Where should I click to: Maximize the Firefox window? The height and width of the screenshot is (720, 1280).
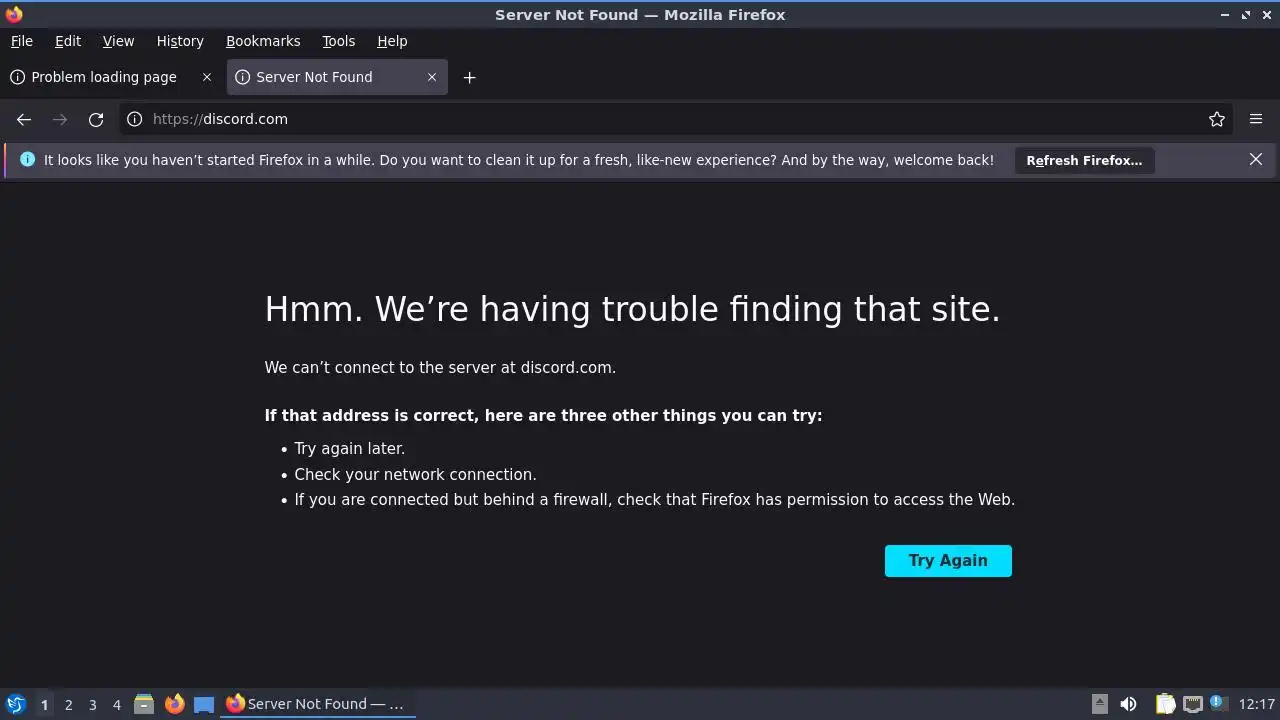(x=1246, y=15)
